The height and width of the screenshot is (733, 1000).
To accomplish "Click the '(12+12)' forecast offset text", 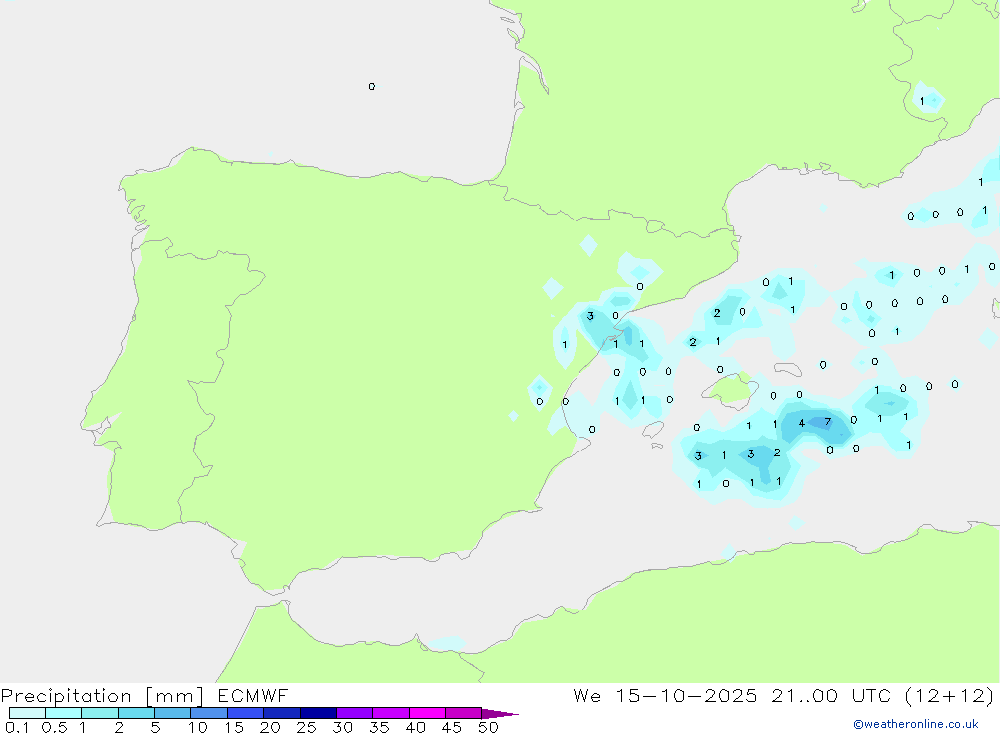I will 949,695.
